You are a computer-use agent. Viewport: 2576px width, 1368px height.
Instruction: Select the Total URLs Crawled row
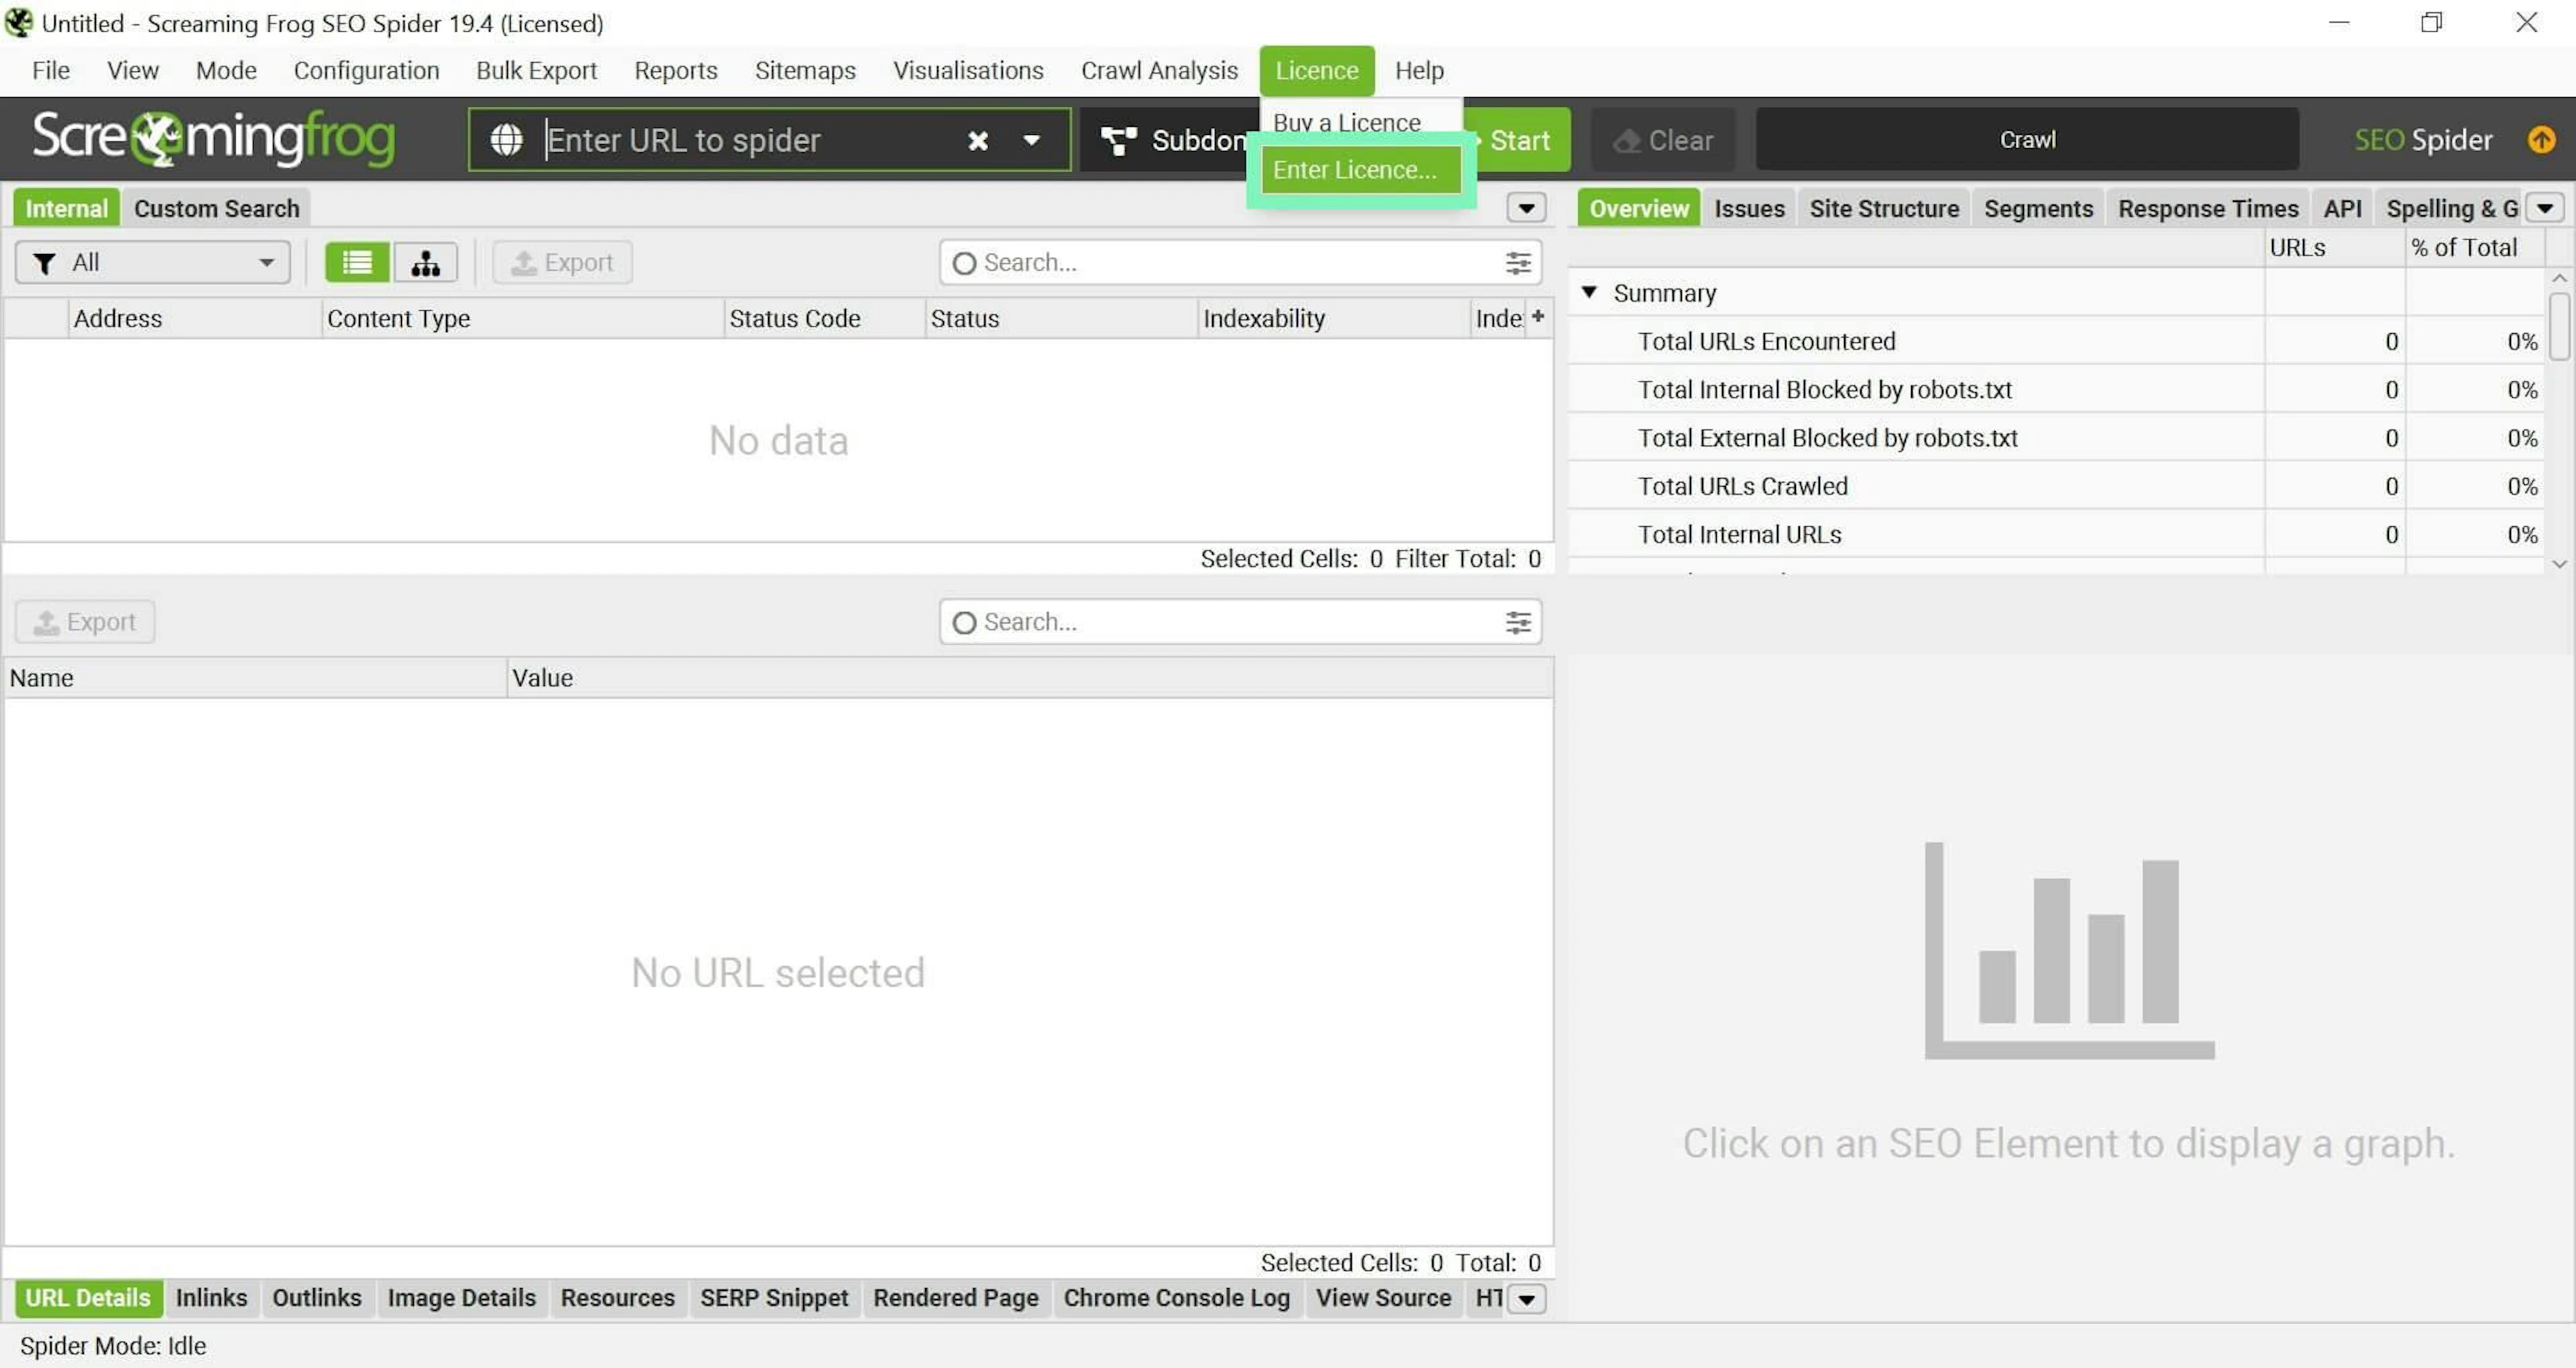[2055, 486]
